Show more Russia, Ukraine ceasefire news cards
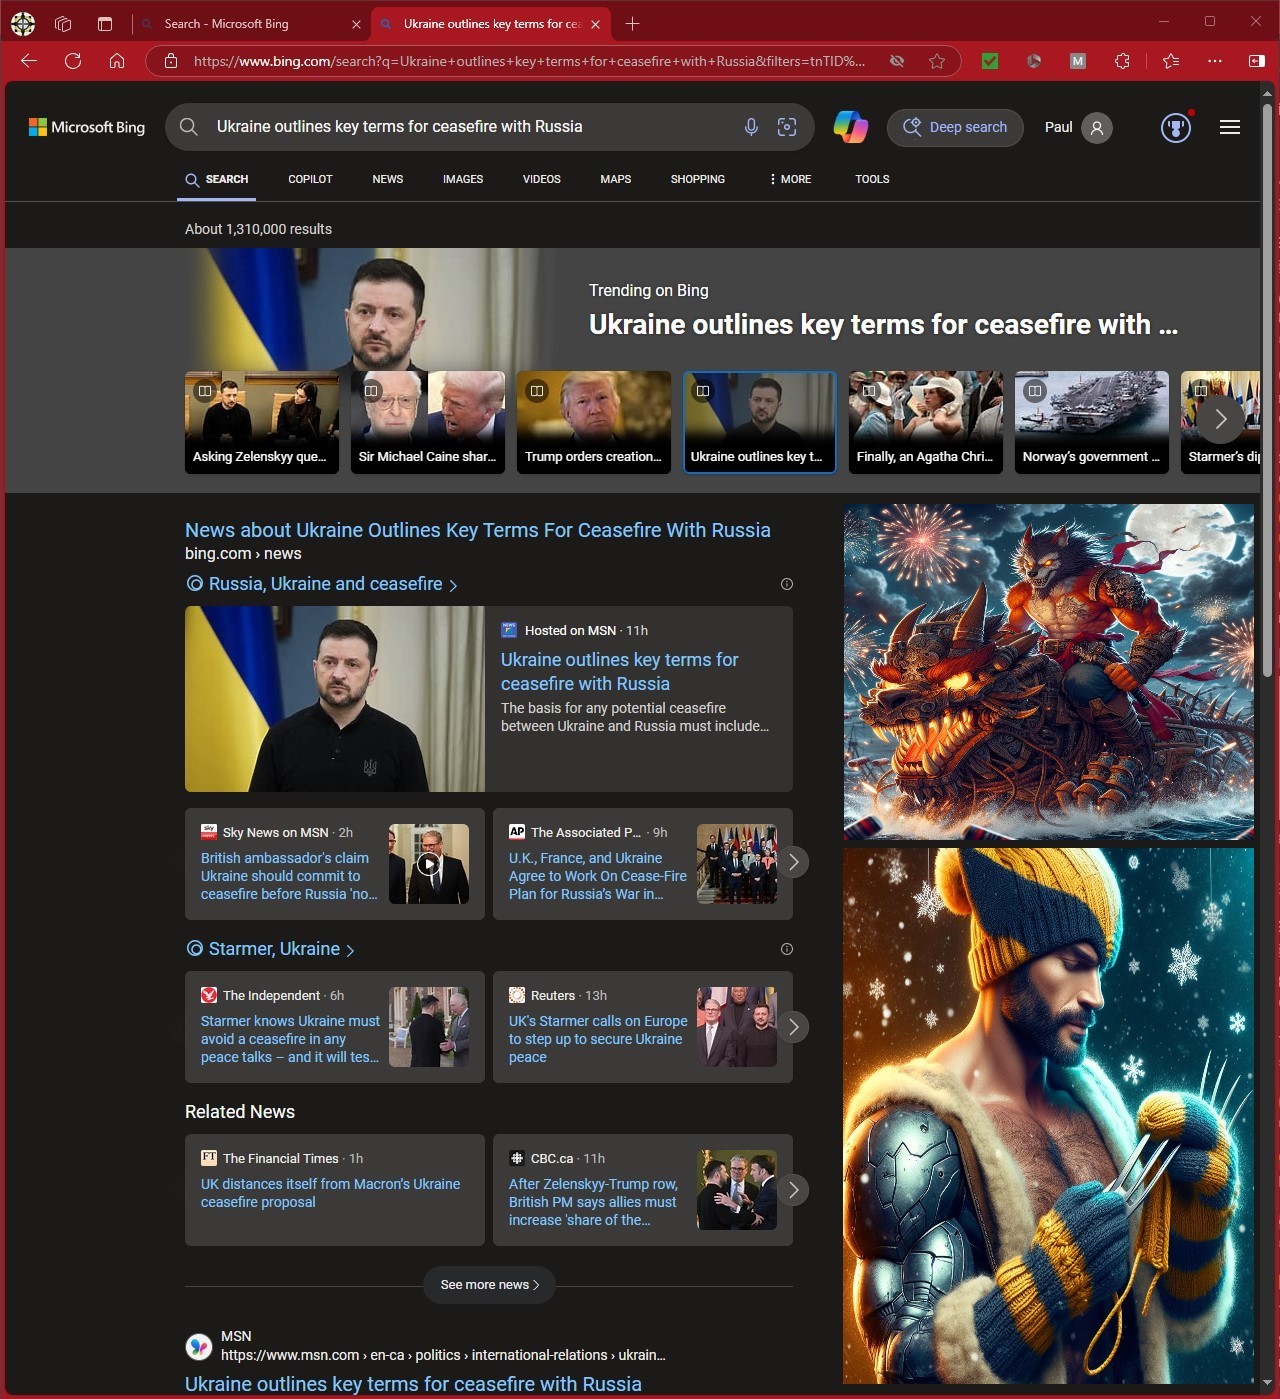The height and width of the screenshot is (1399, 1280). [x=793, y=862]
